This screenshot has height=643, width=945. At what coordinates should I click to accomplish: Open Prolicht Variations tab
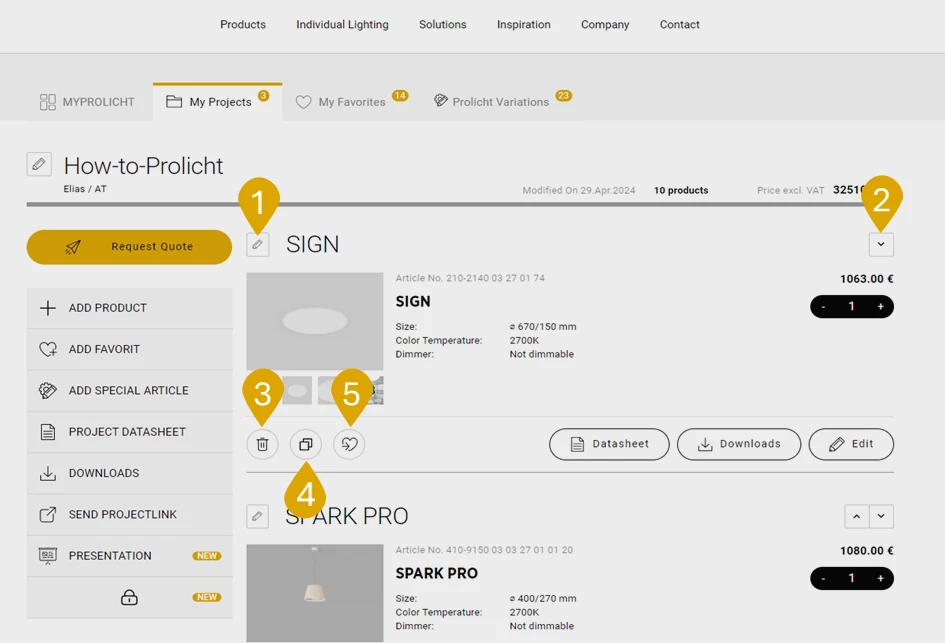coord(500,102)
